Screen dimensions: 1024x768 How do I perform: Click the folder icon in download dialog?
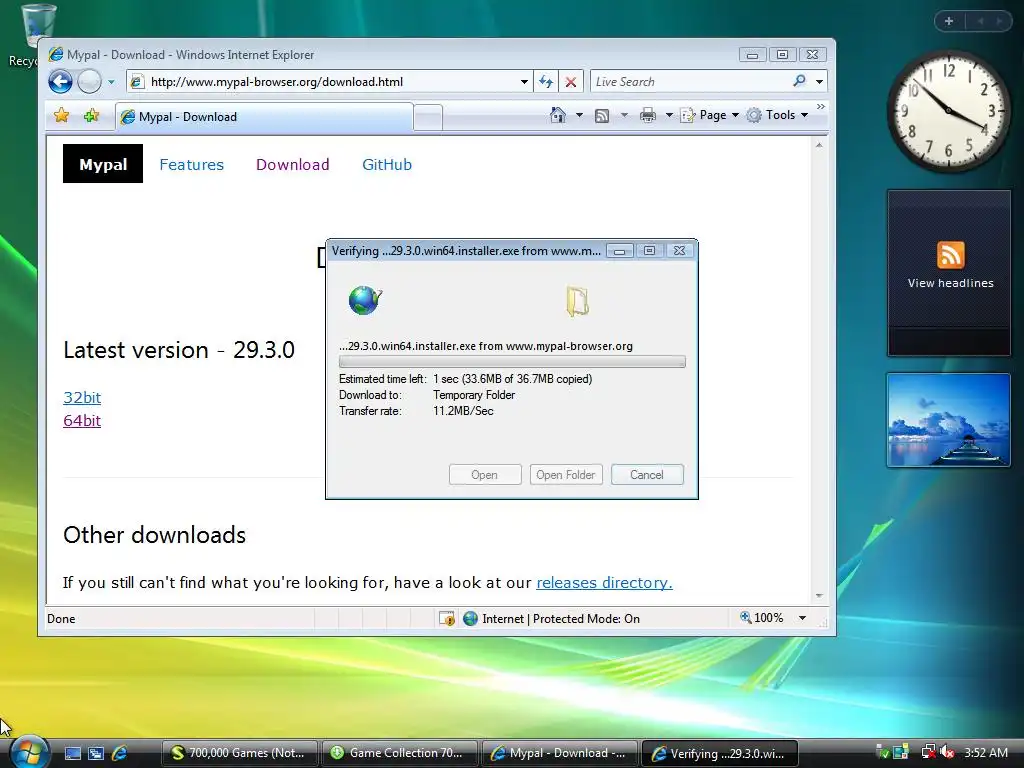(577, 301)
